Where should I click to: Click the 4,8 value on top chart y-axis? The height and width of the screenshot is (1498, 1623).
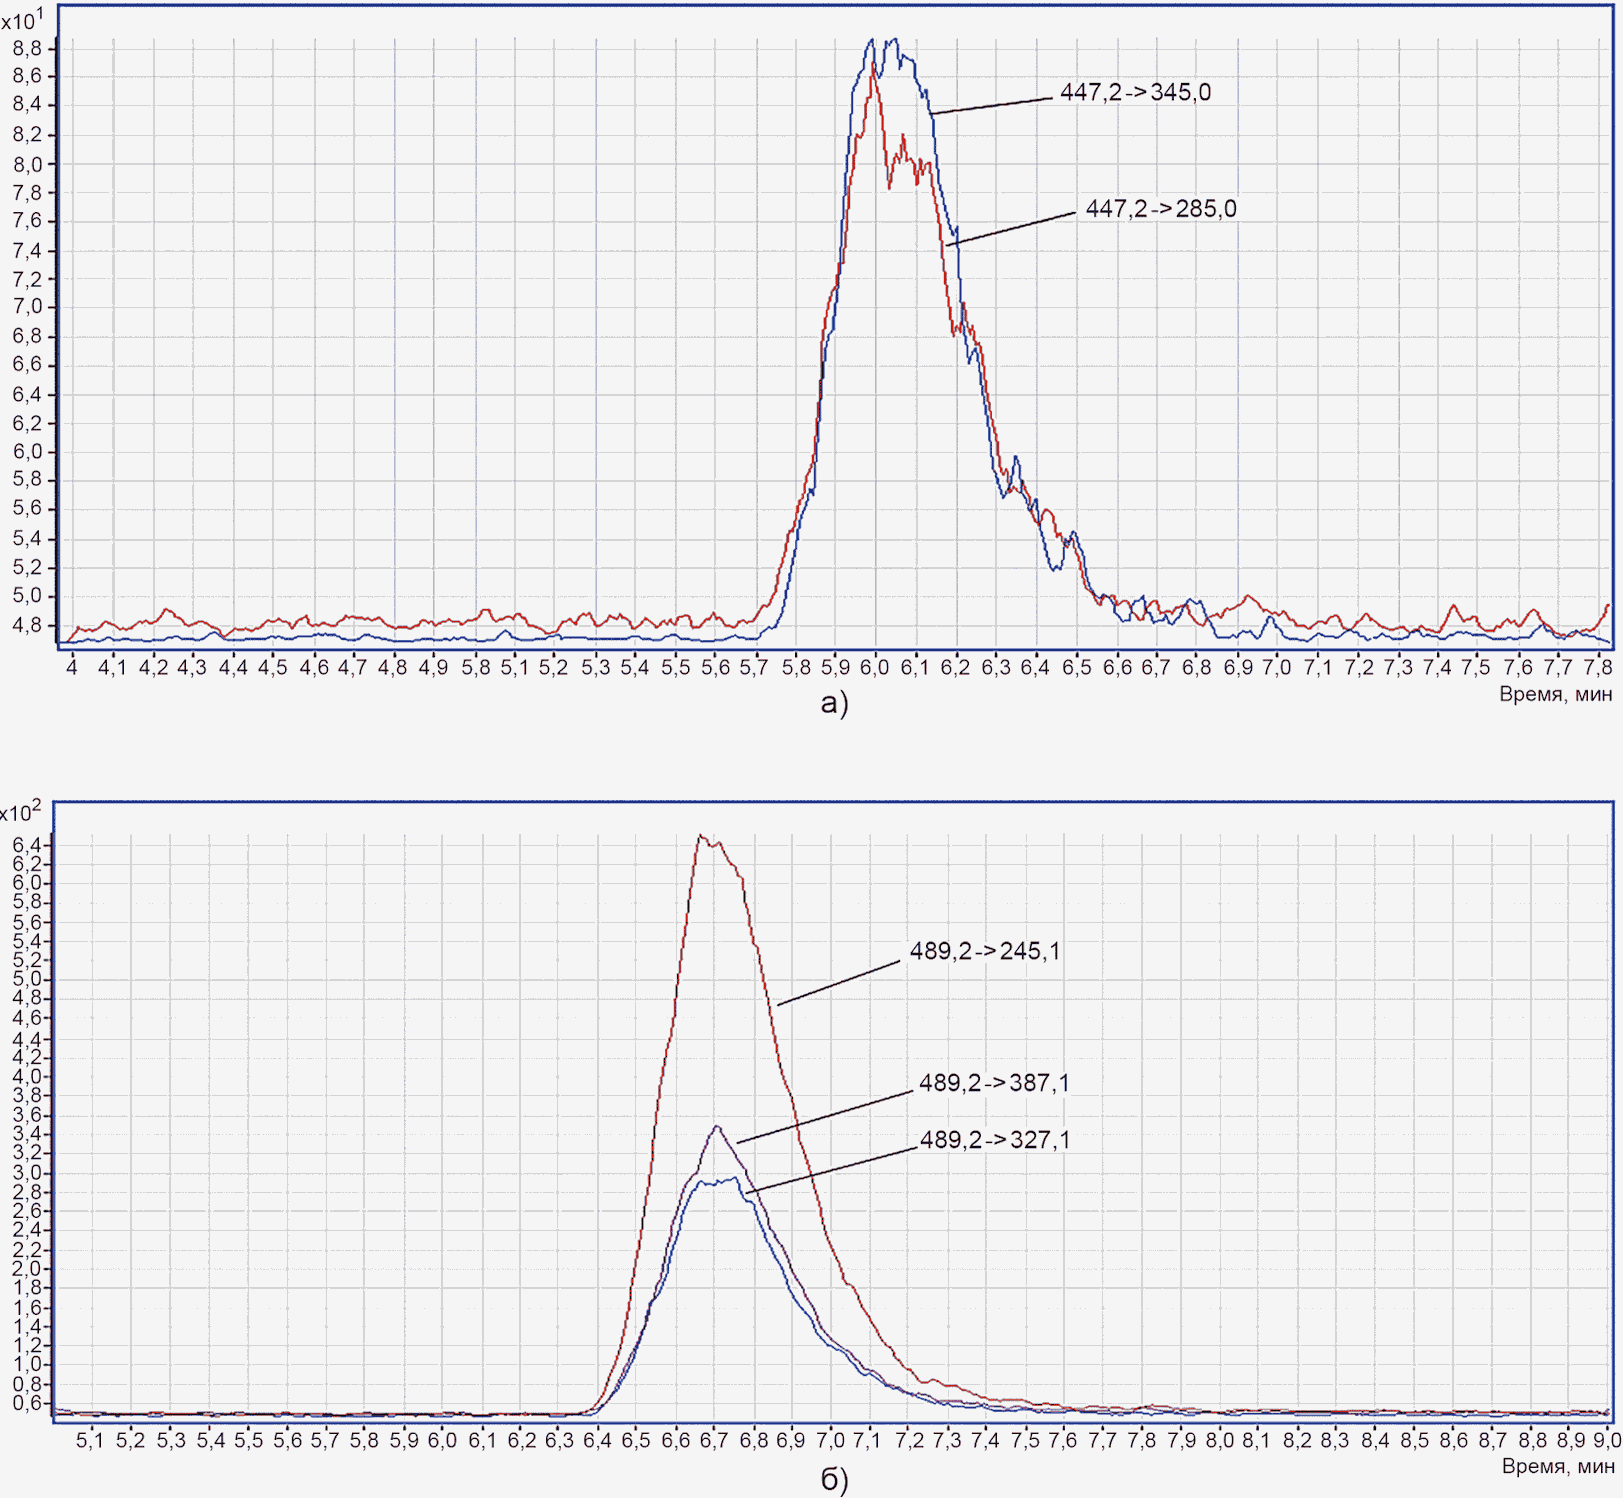coord(27,625)
